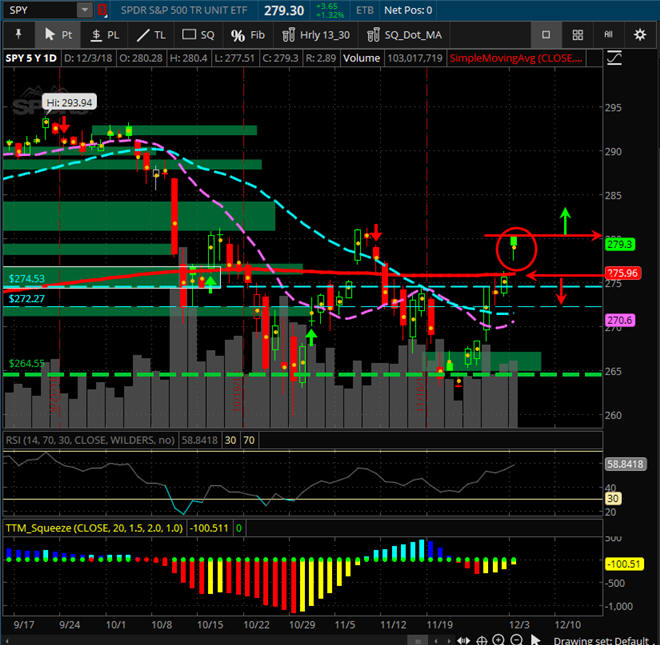Toggle the pin icon on drawing toolbar
The height and width of the screenshot is (645, 660).
coord(16,35)
